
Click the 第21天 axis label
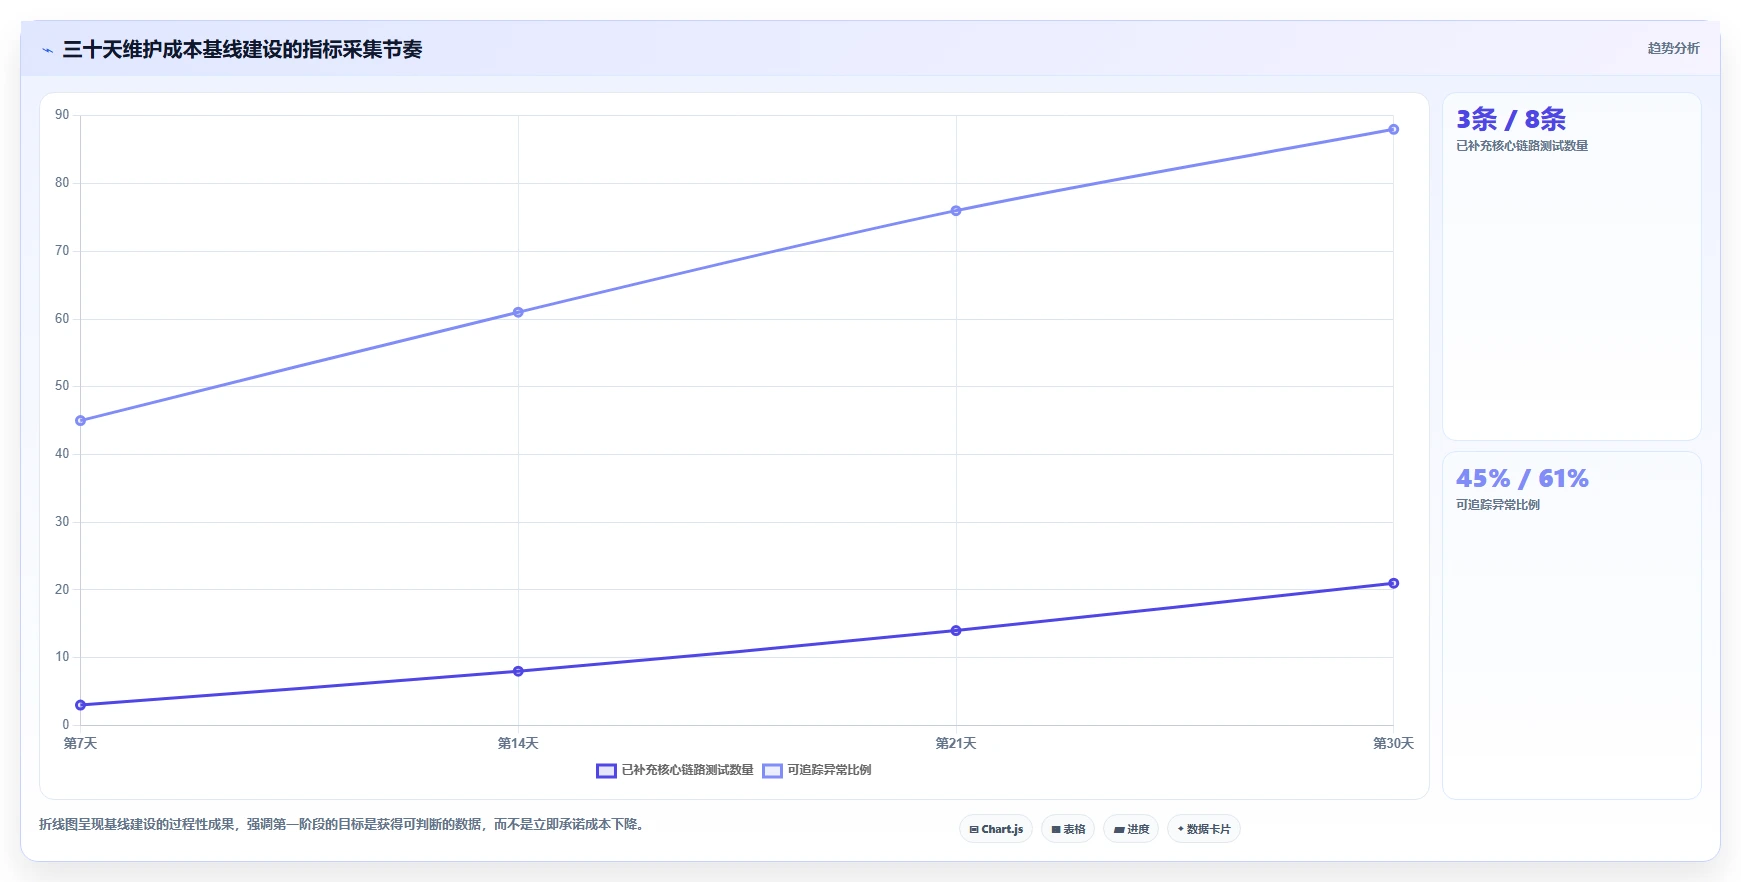click(956, 743)
